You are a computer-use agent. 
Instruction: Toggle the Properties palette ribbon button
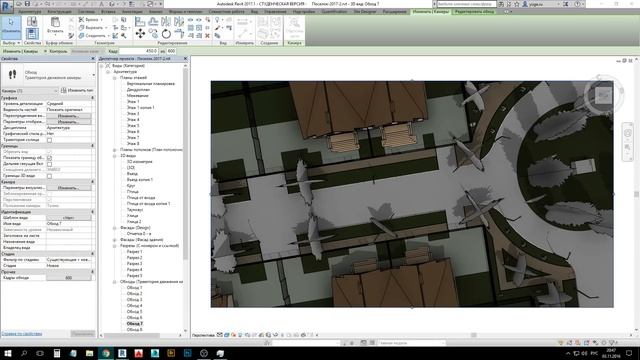pyautogui.click(x=32, y=33)
